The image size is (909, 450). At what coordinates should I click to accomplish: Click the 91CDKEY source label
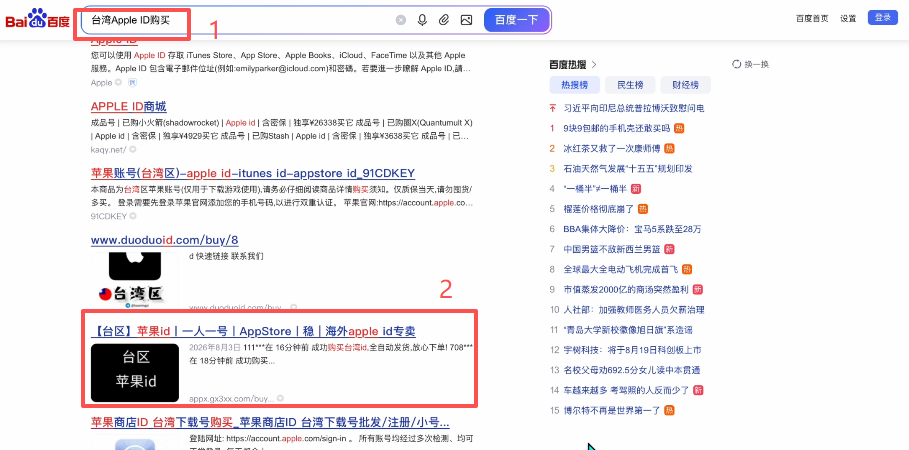point(109,216)
